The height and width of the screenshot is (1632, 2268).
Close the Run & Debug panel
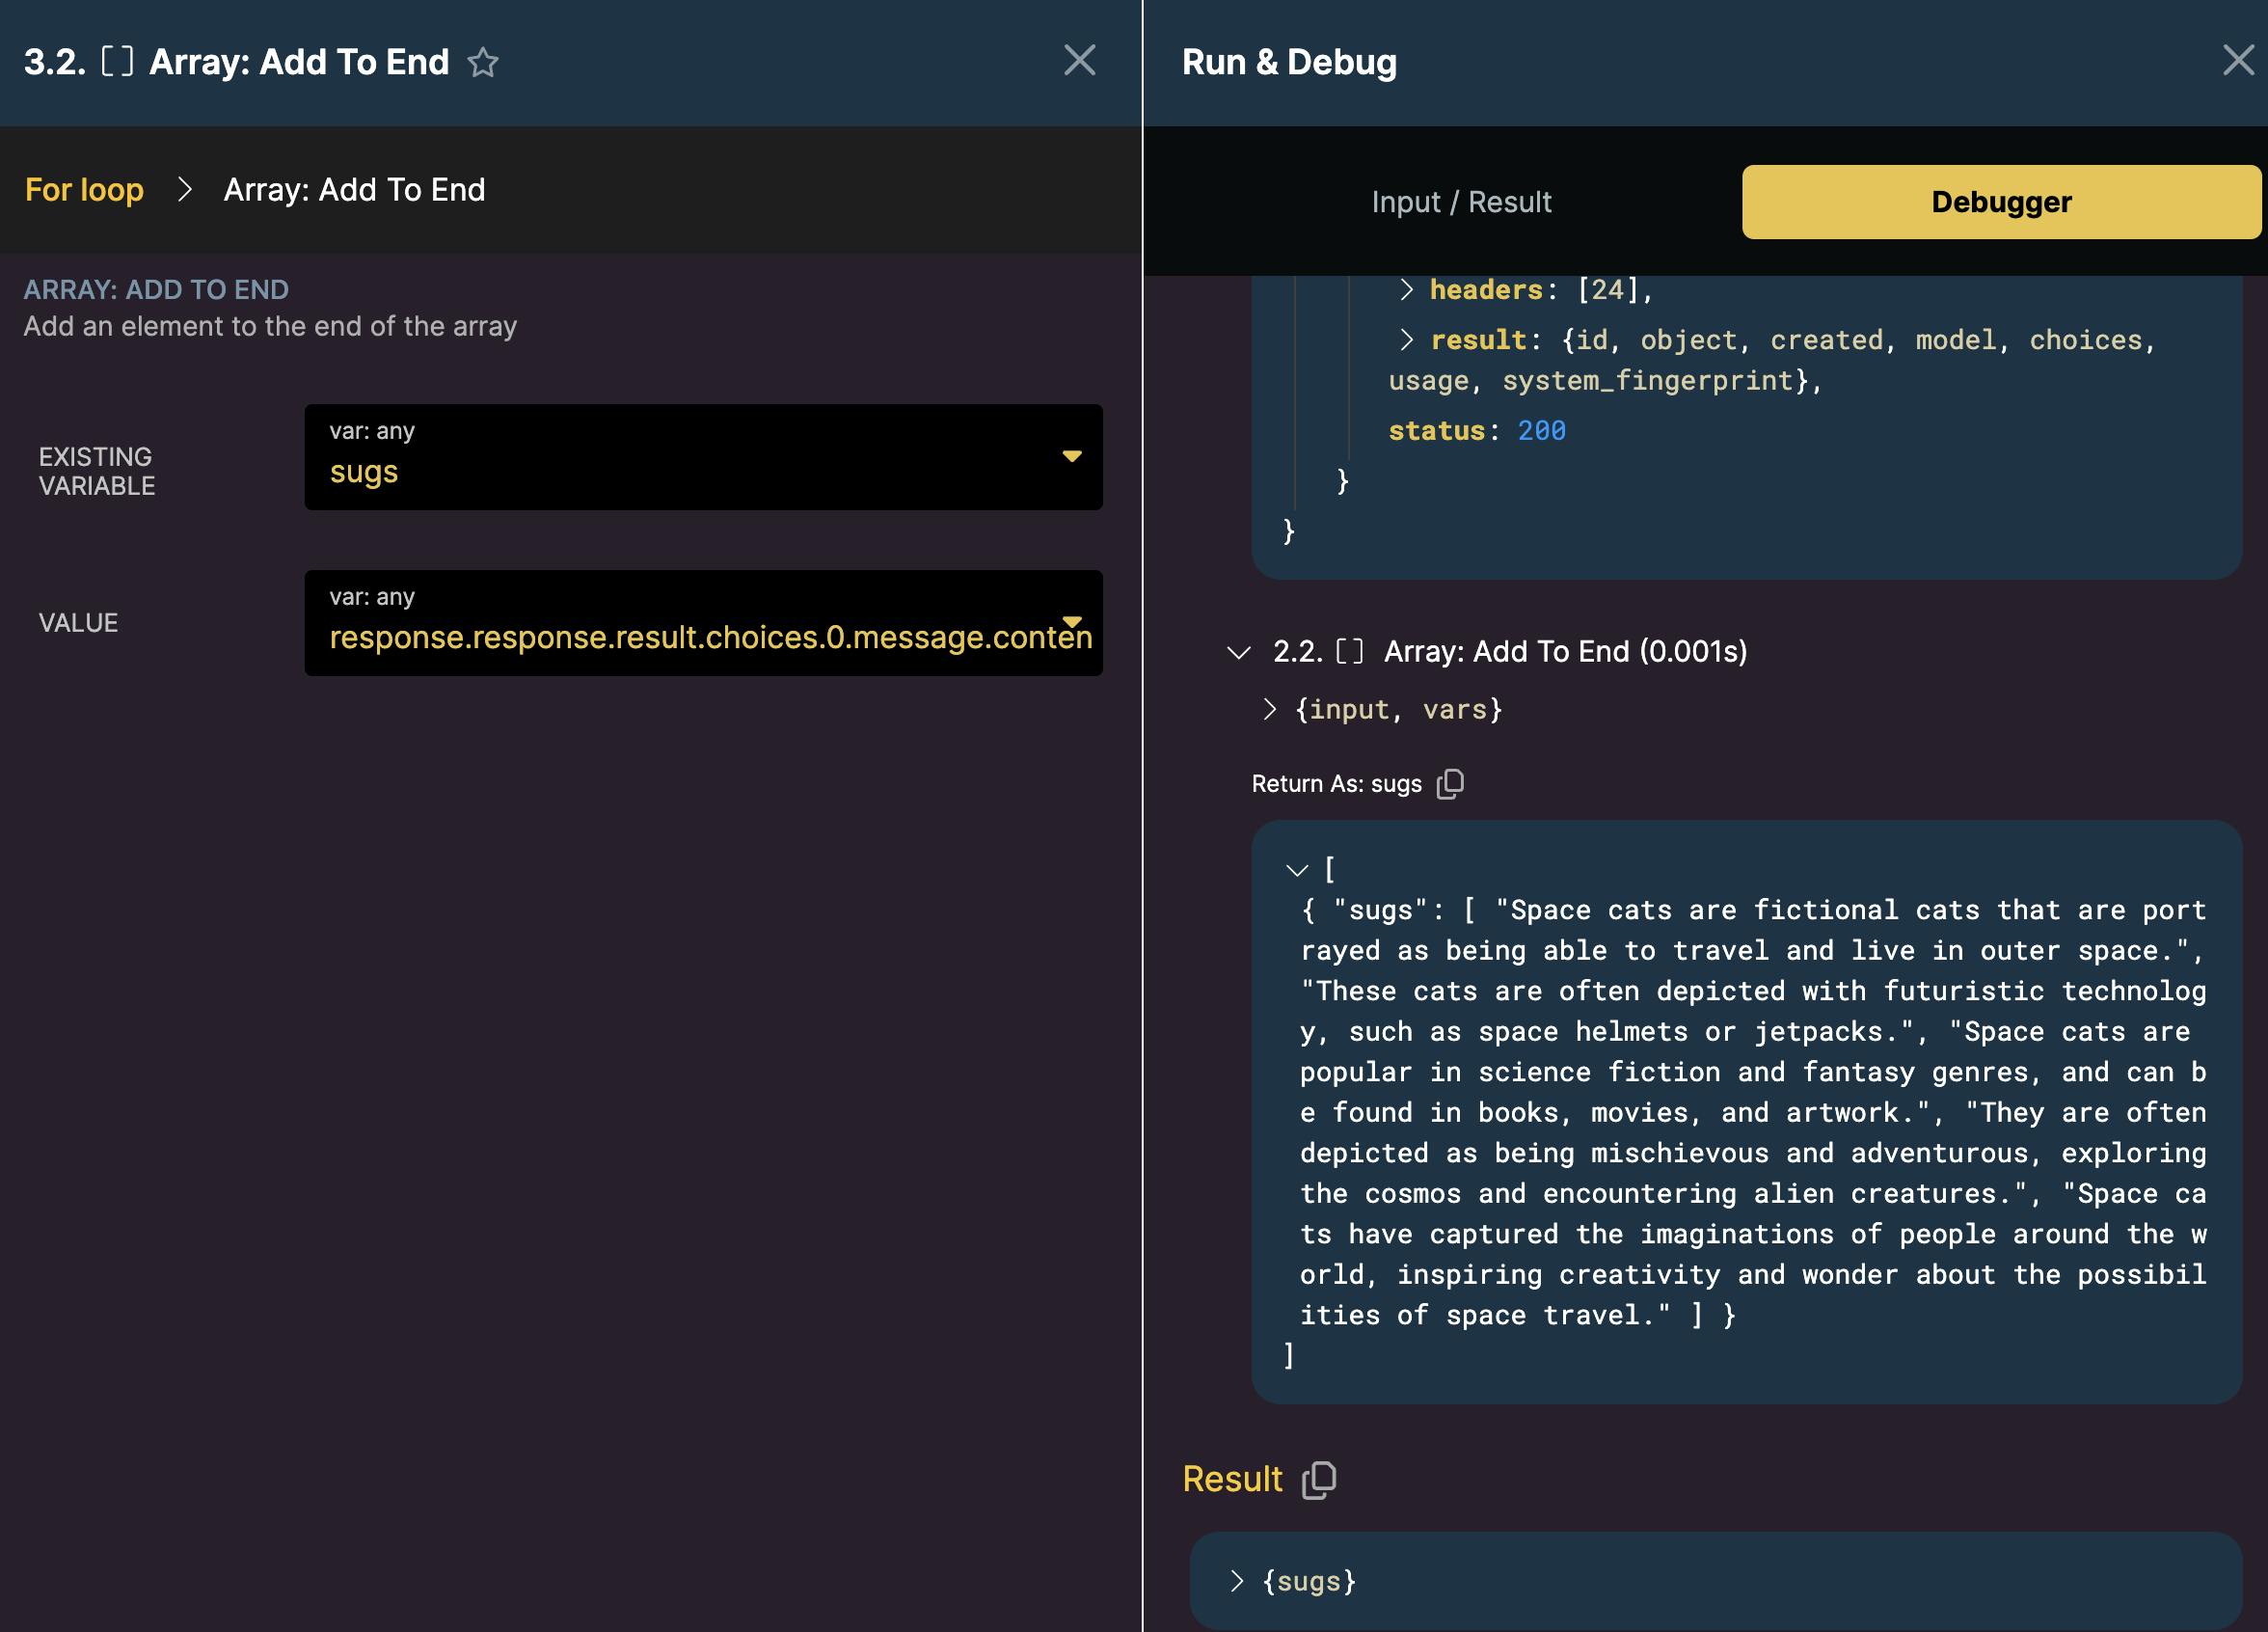click(2238, 60)
